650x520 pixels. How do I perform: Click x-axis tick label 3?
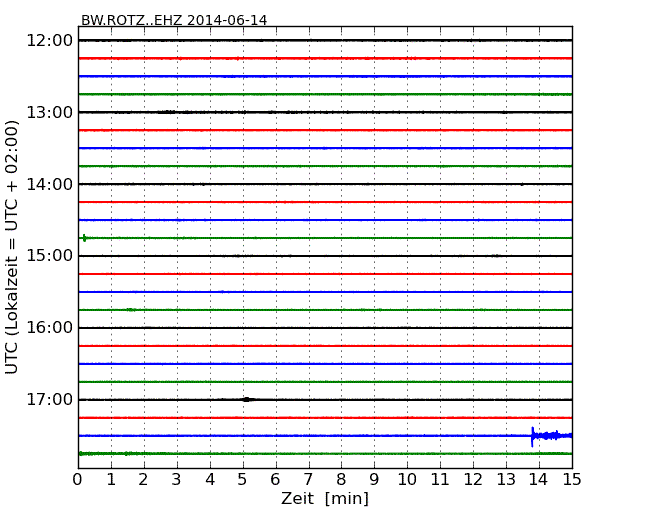(x=177, y=480)
